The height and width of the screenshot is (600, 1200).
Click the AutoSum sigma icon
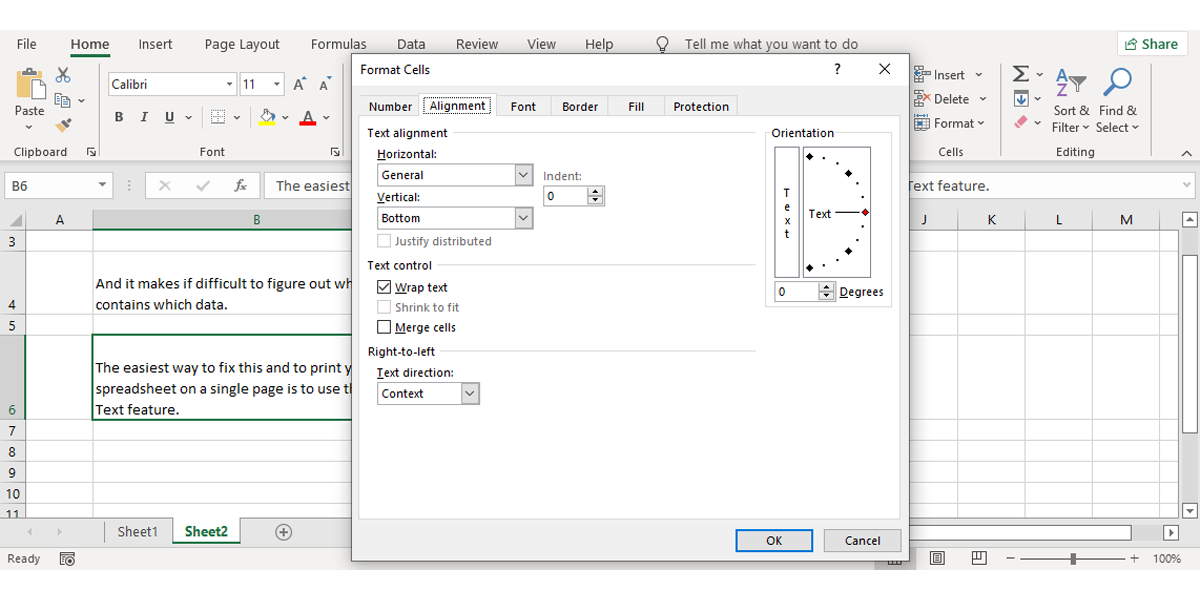point(1021,74)
